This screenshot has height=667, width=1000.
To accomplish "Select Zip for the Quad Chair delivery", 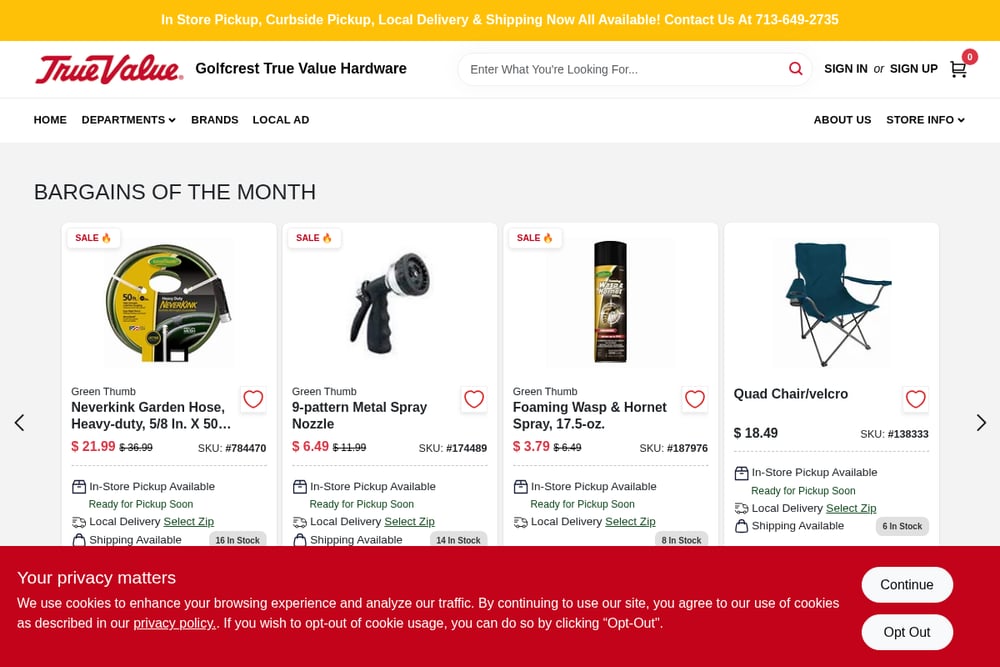I will (x=851, y=508).
